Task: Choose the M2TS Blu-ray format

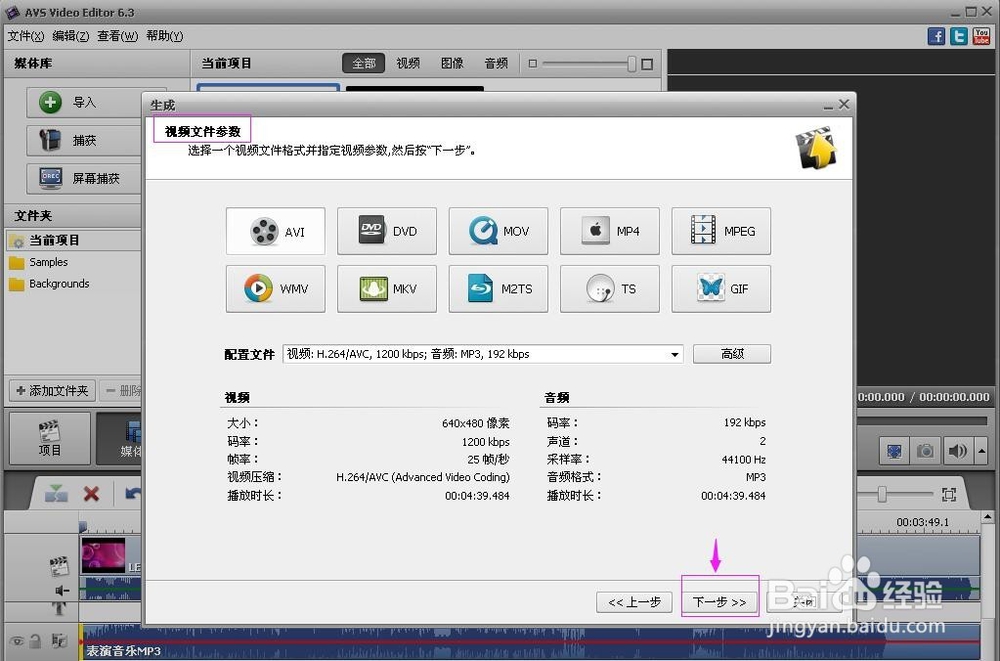Action: (498, 289)
